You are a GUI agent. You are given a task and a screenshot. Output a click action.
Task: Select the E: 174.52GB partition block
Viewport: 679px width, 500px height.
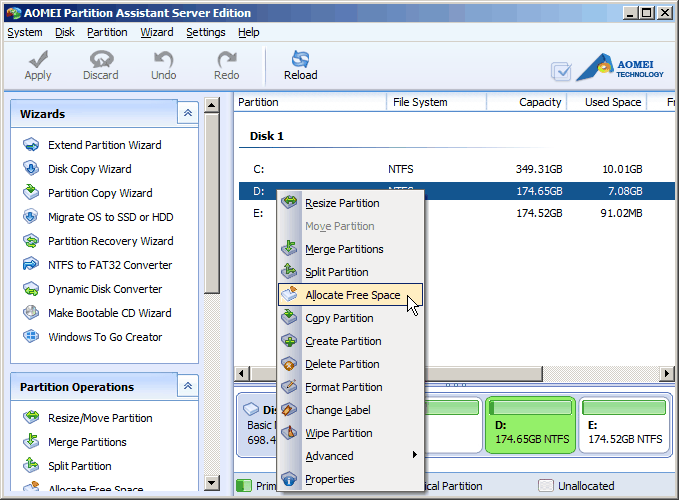click(x=624, y=426)
